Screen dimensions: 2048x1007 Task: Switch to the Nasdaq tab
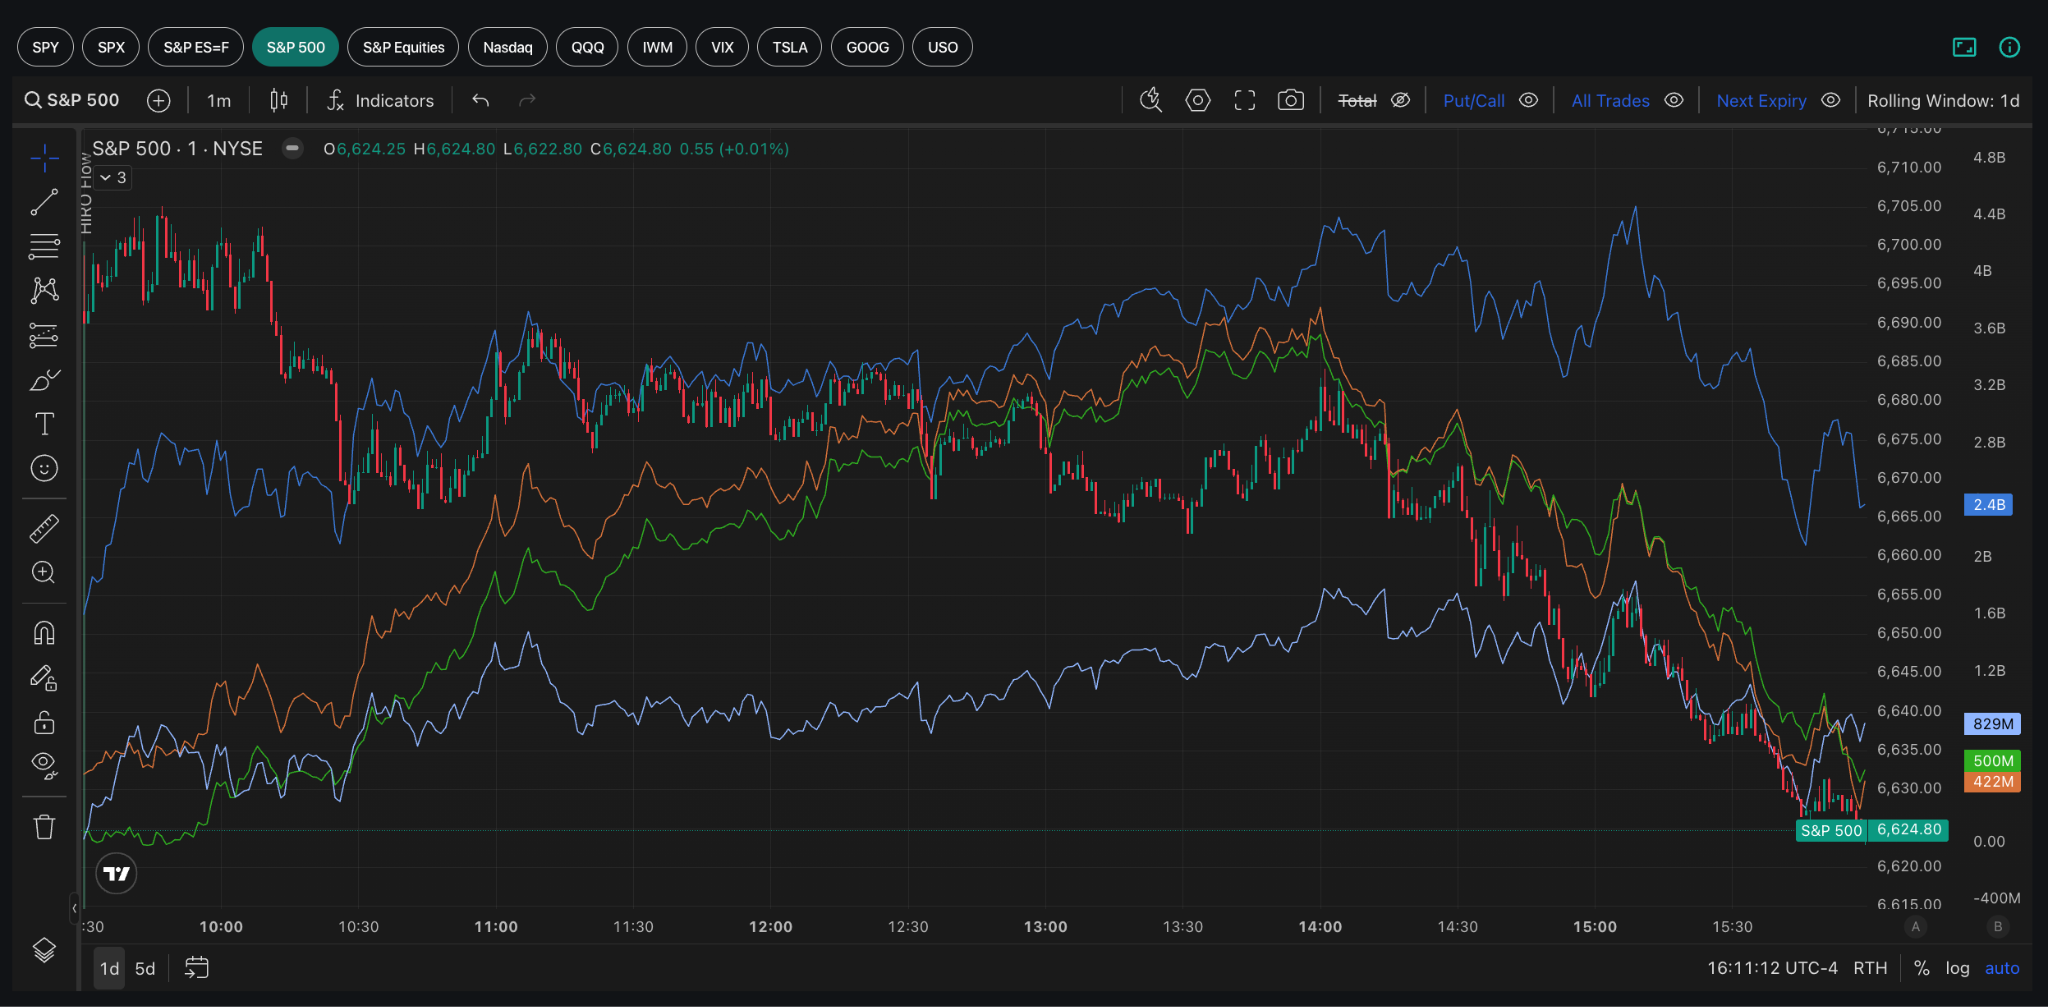[507, 47]
